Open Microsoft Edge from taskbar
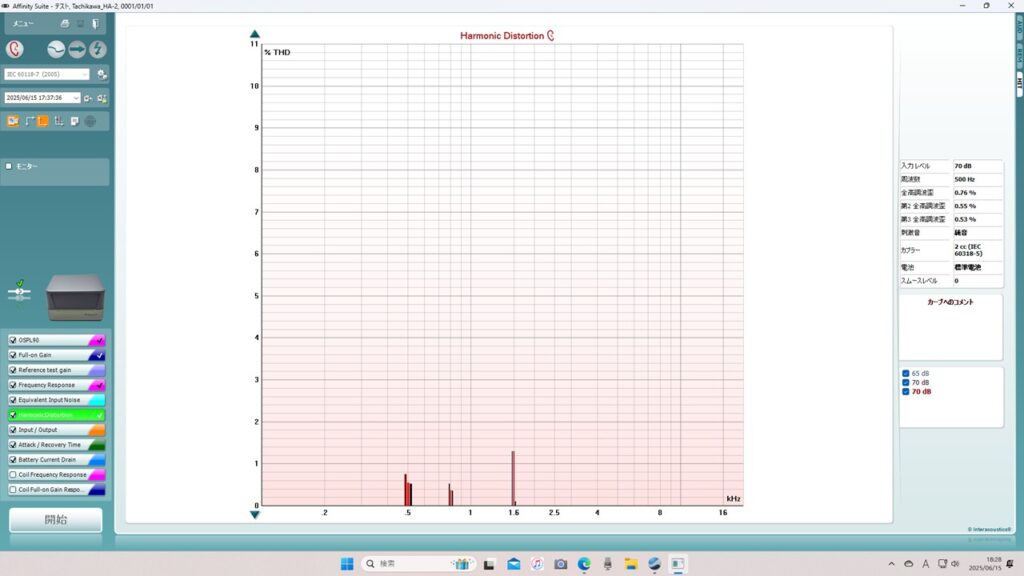Viewport: 1024px width, 576px height. tap(584, 564)
